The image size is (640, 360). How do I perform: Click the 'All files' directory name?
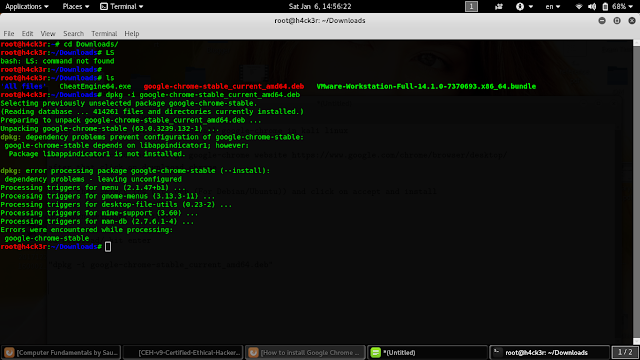click(23, 87)
